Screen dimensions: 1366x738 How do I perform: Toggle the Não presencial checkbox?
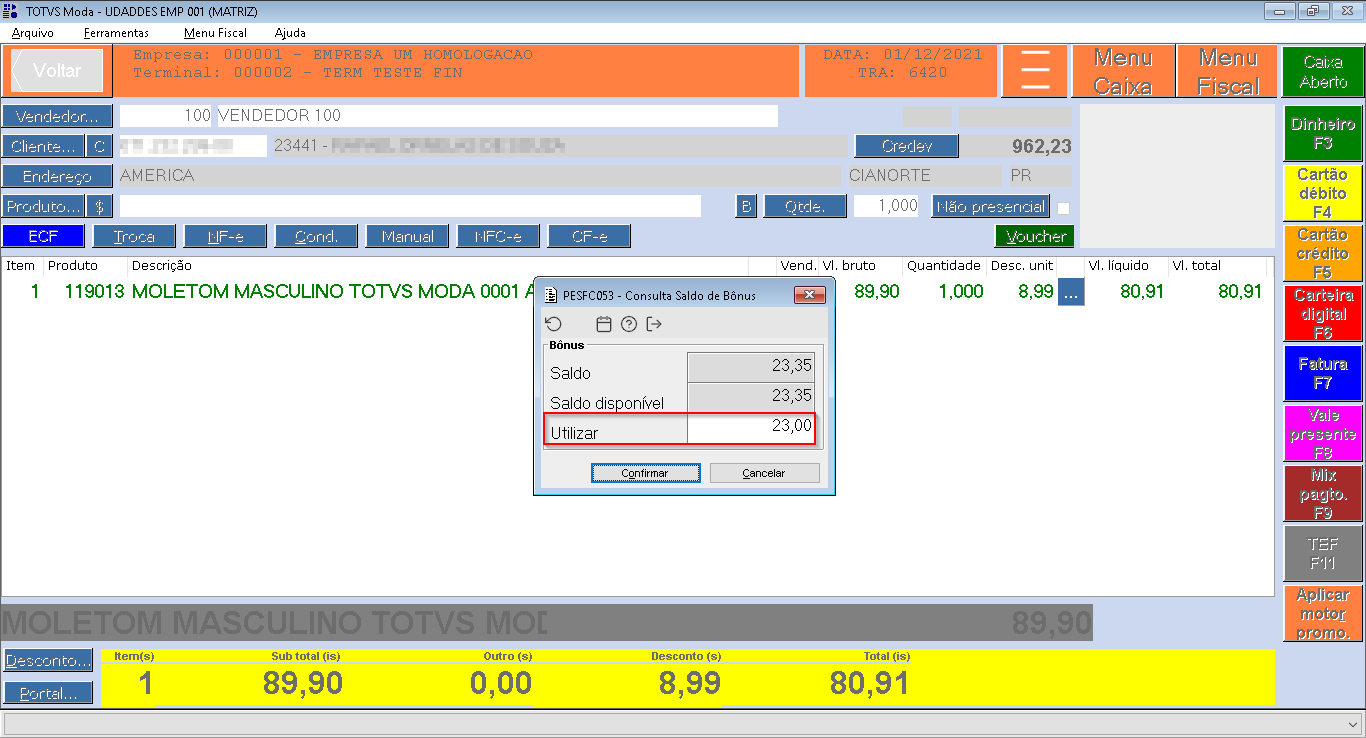click(1063, 208)
